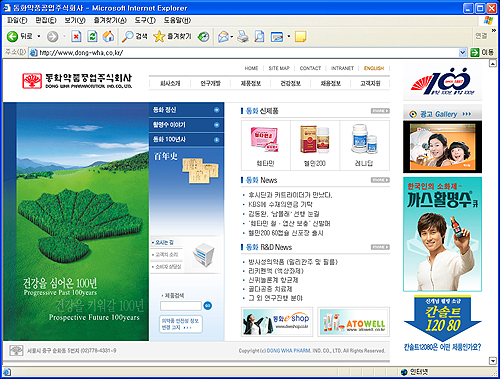Expand 광고 Gallery arrows

pyautogui.click(x=467, y=114)
